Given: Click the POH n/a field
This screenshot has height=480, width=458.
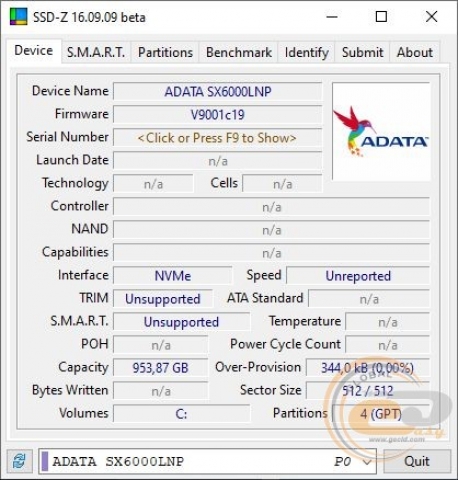Looking at the screenshot, I should [x=160, y=345].
